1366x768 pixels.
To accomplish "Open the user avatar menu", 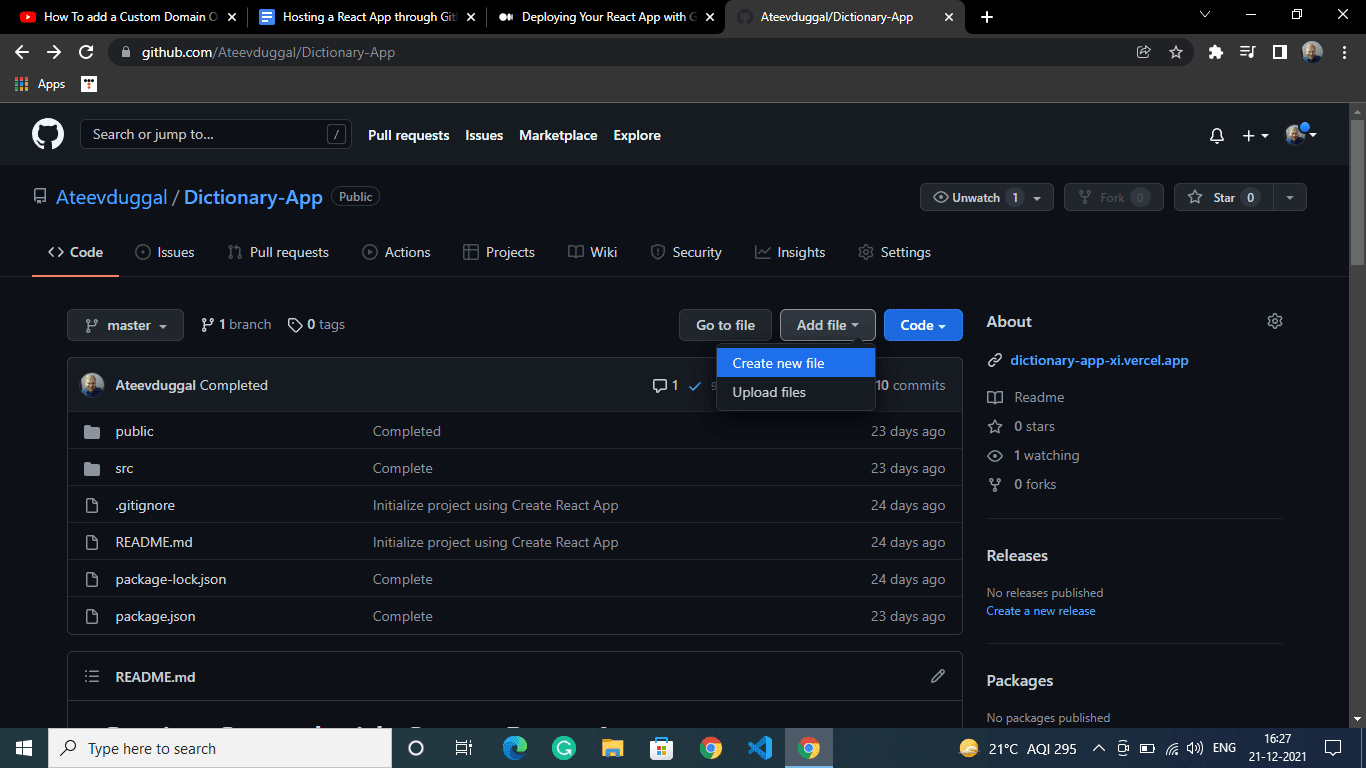I will (1301, 135).
